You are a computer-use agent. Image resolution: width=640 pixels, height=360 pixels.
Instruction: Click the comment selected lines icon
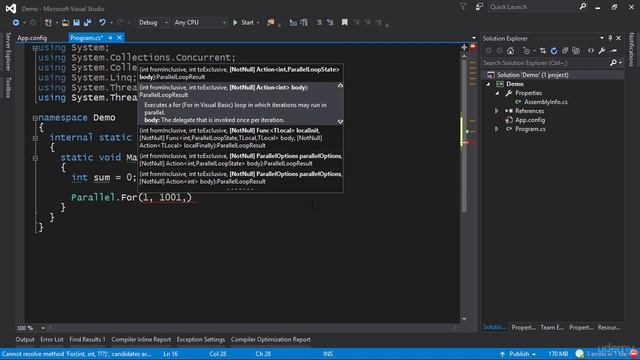(319, 22)
